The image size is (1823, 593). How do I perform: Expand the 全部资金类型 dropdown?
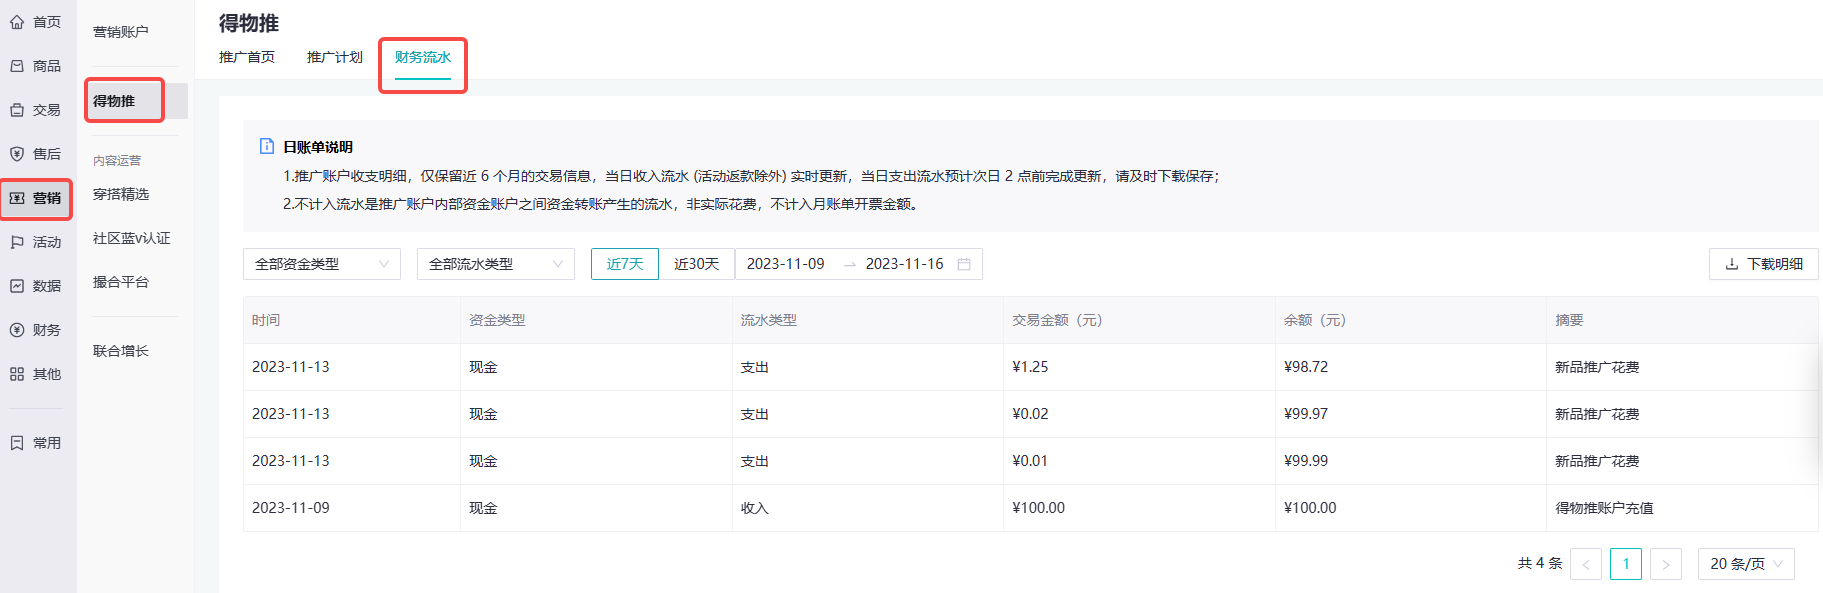point(322,264)
